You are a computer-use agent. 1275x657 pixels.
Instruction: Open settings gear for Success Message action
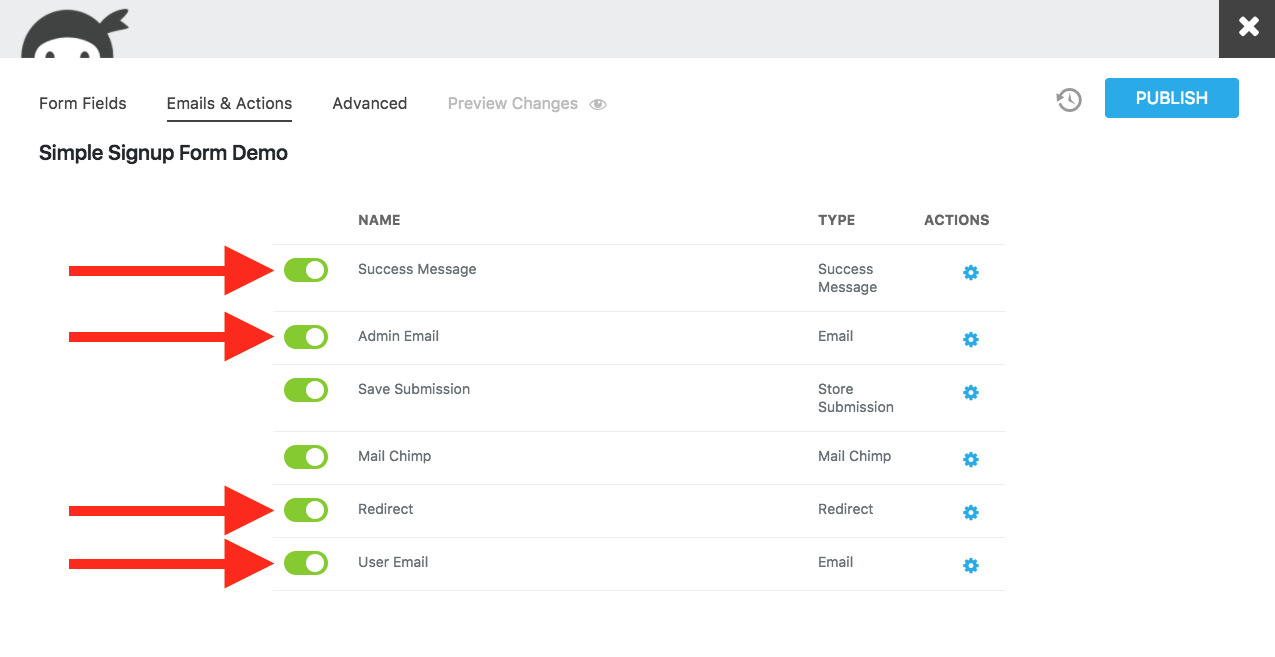click(x=970, y=273)
